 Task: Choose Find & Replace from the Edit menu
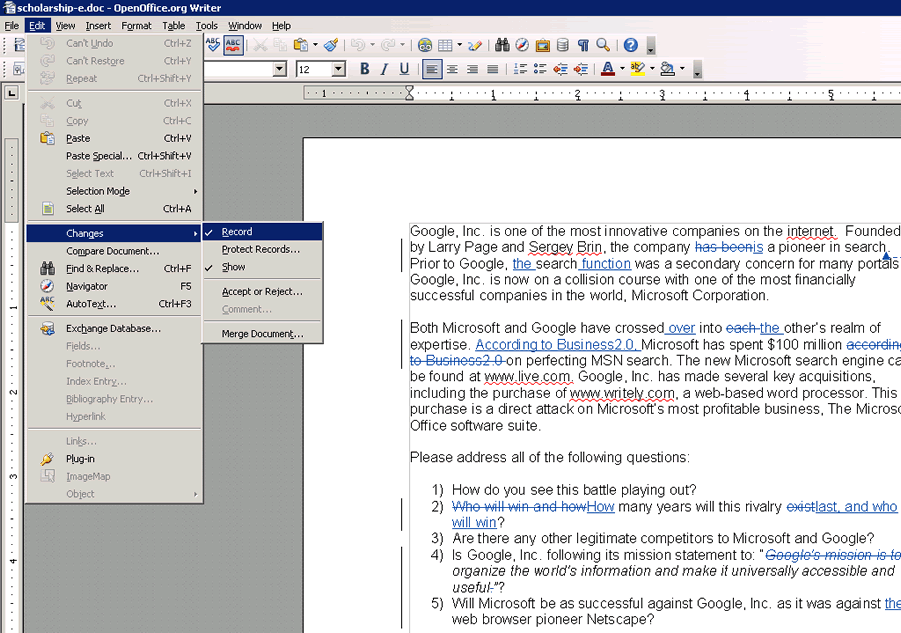click(114, 269)
